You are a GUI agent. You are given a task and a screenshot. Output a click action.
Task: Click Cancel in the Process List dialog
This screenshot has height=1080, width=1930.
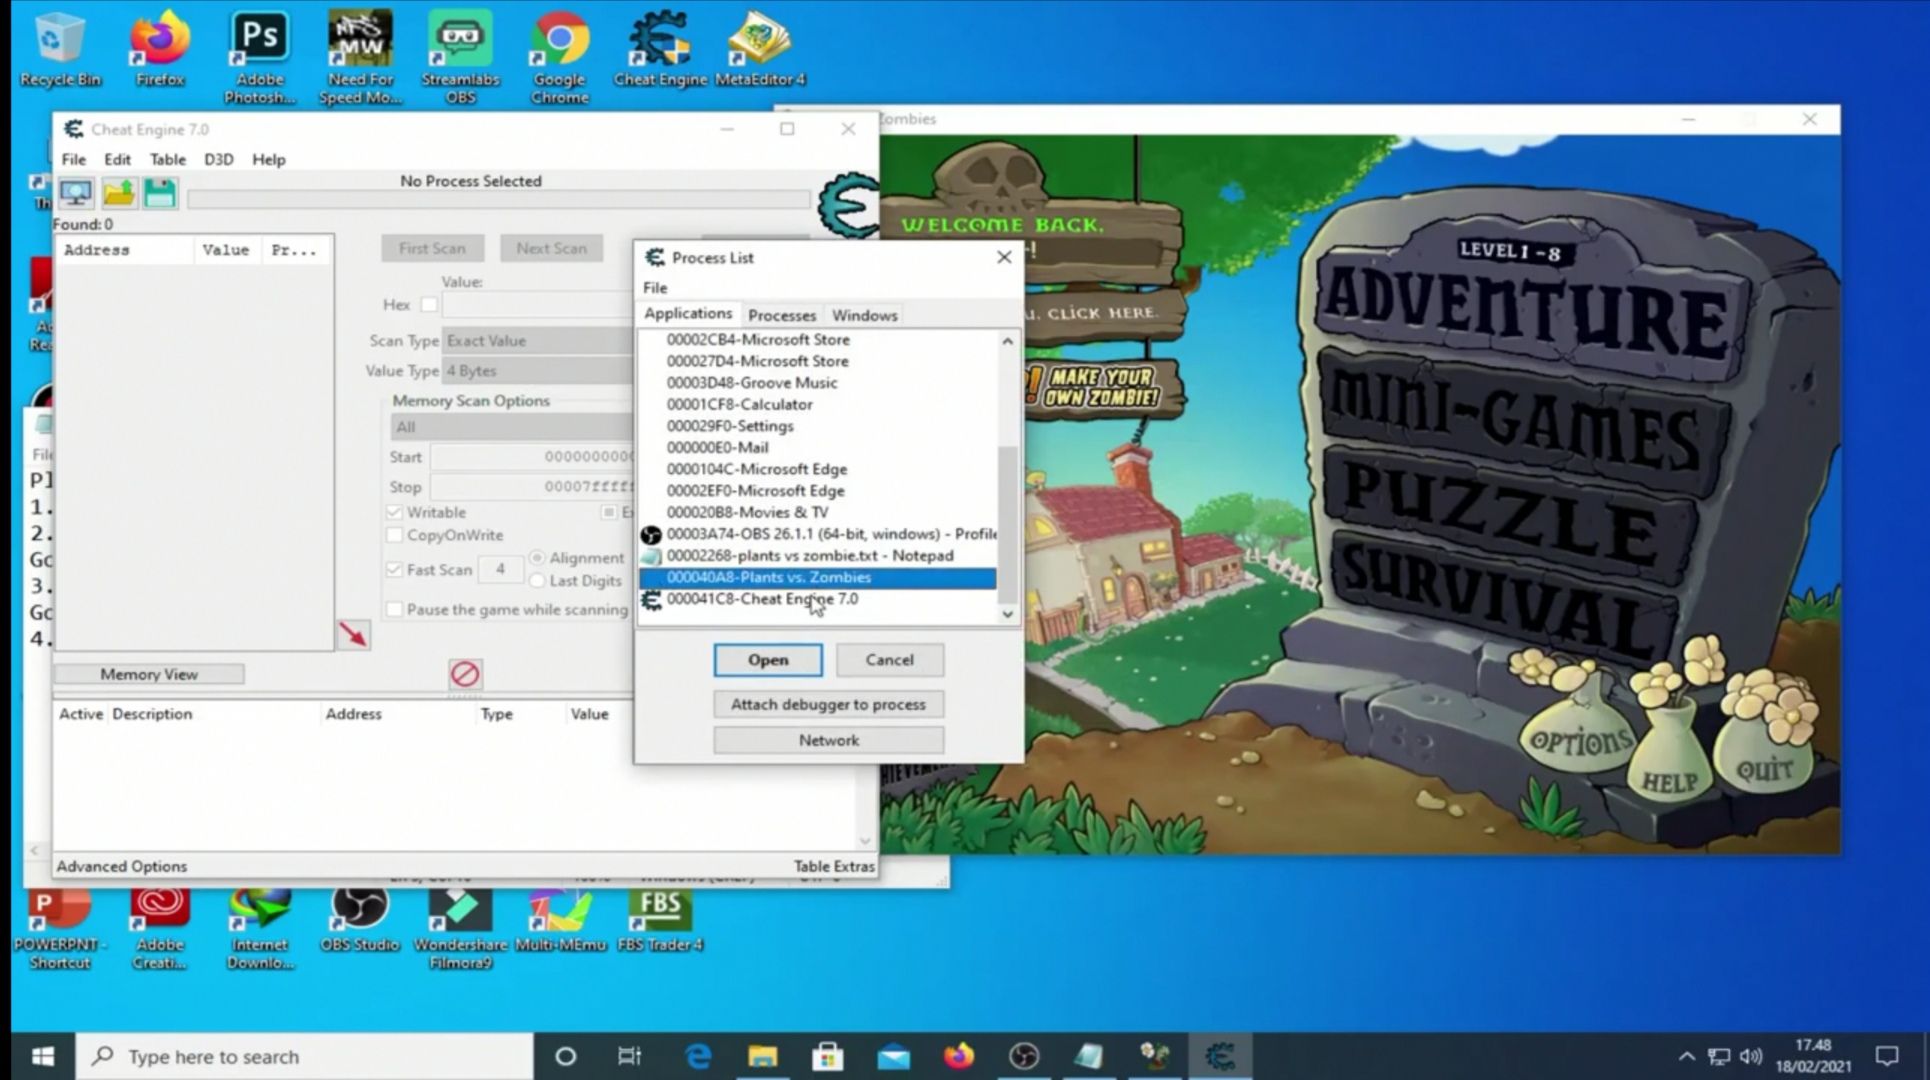tap(889, 660)
